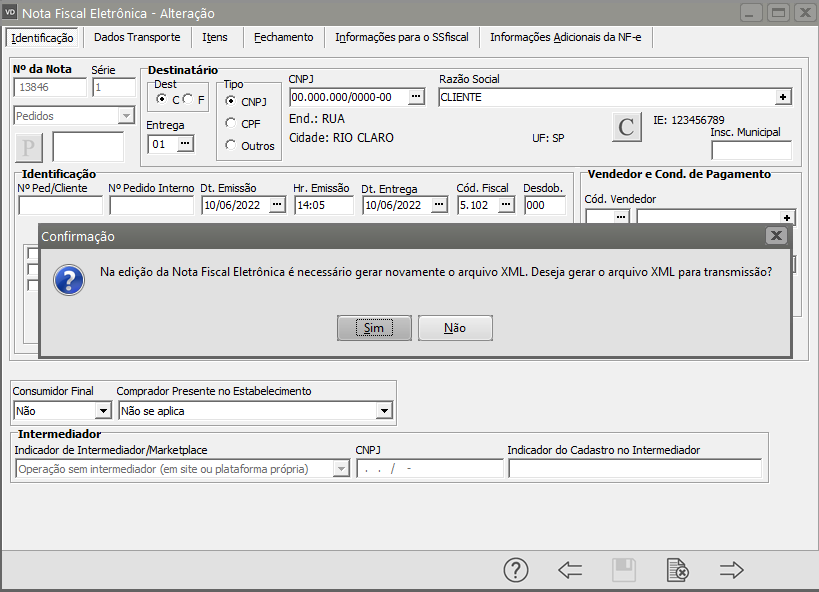Select the Outros type radio option

231,146
